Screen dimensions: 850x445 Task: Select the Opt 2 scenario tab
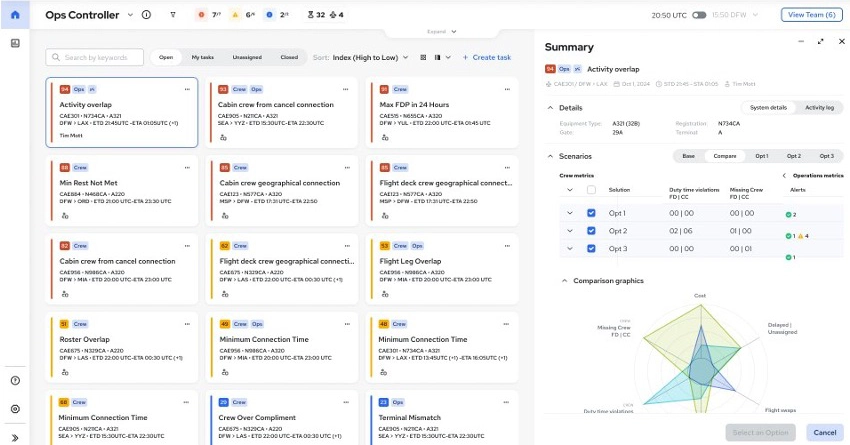794,156
